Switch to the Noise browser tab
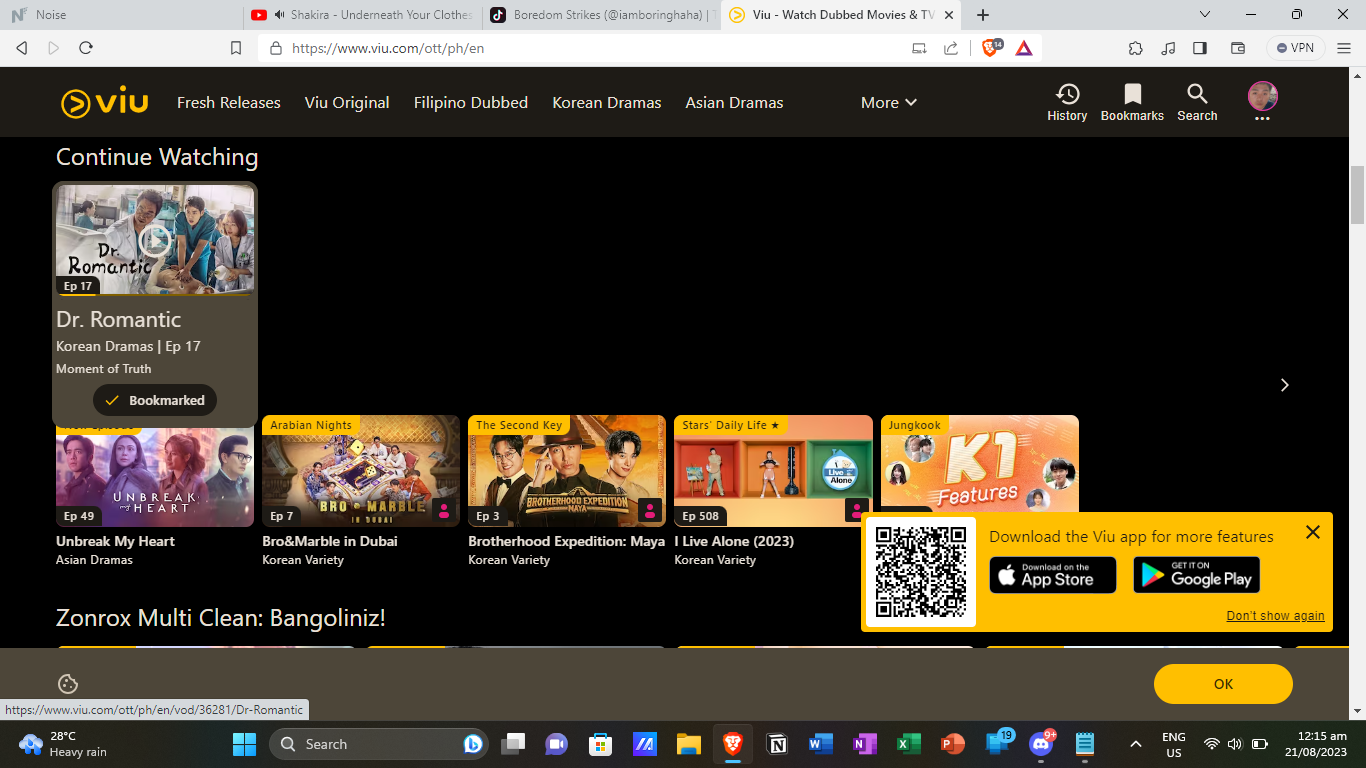 [120, 15]
